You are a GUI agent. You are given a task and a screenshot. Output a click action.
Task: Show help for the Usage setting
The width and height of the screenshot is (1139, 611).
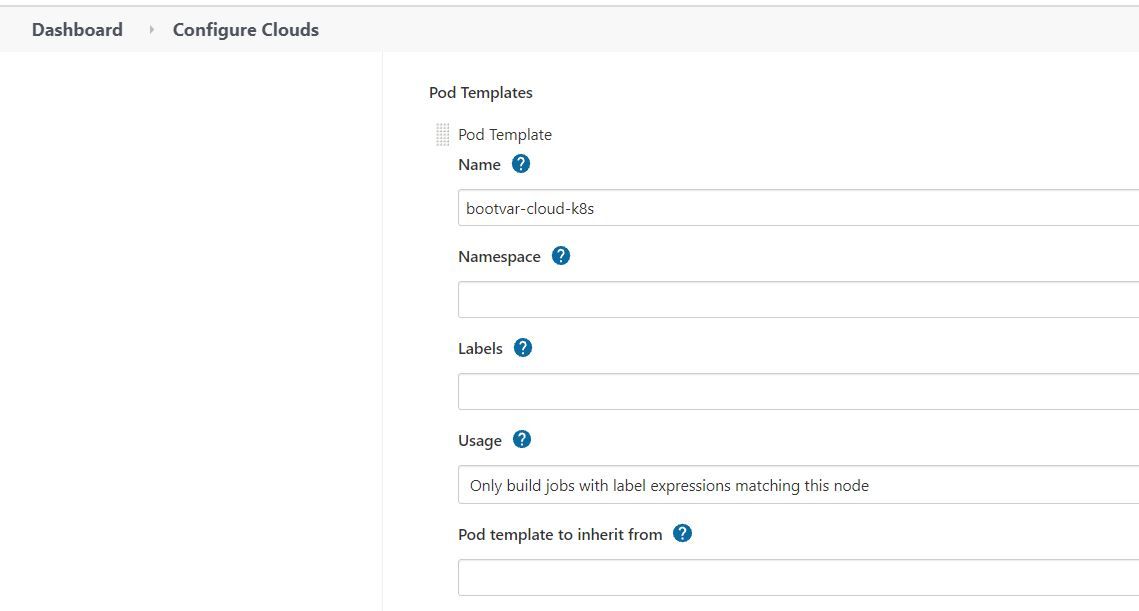pos(522,440)
